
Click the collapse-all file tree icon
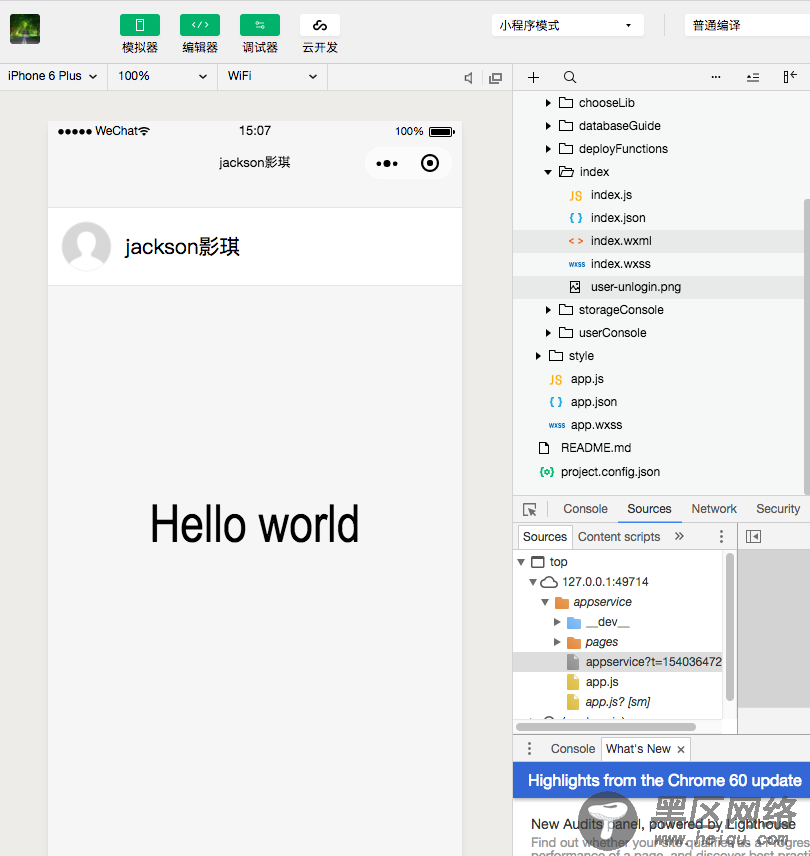(x=753, y=78)
